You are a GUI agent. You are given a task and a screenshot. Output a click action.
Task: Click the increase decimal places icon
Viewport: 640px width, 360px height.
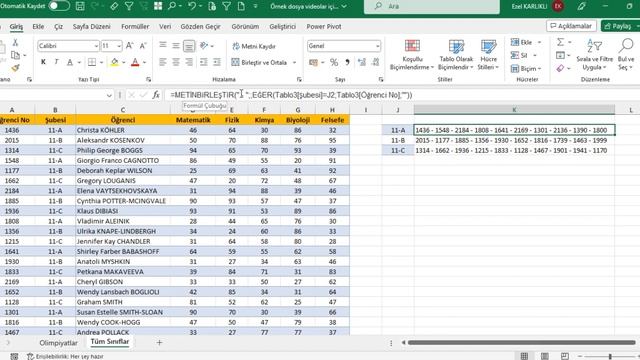[x=362, y=62]
